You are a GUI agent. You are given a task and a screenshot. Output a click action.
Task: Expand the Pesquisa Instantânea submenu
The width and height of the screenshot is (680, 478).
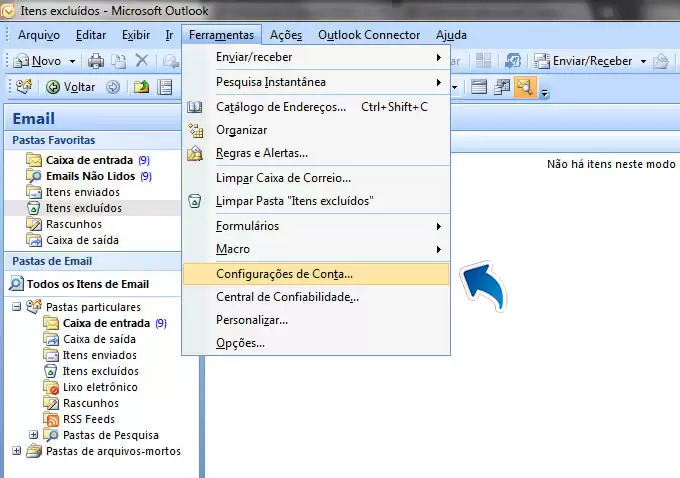tap(316, 82)
